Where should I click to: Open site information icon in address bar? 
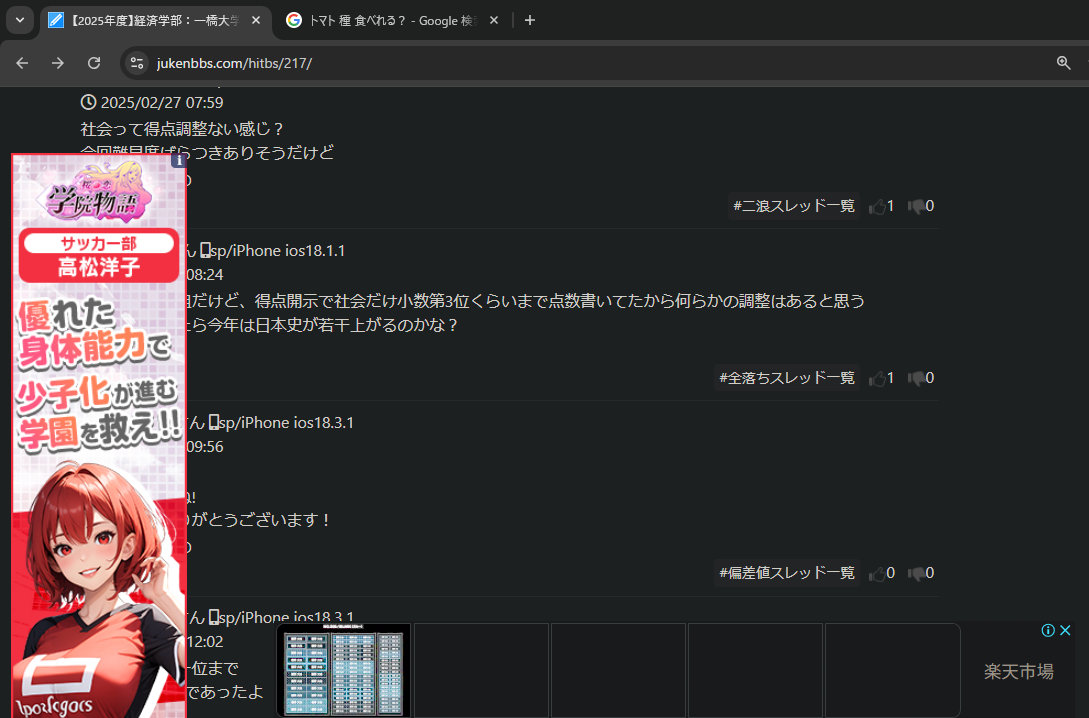(137, 63)
